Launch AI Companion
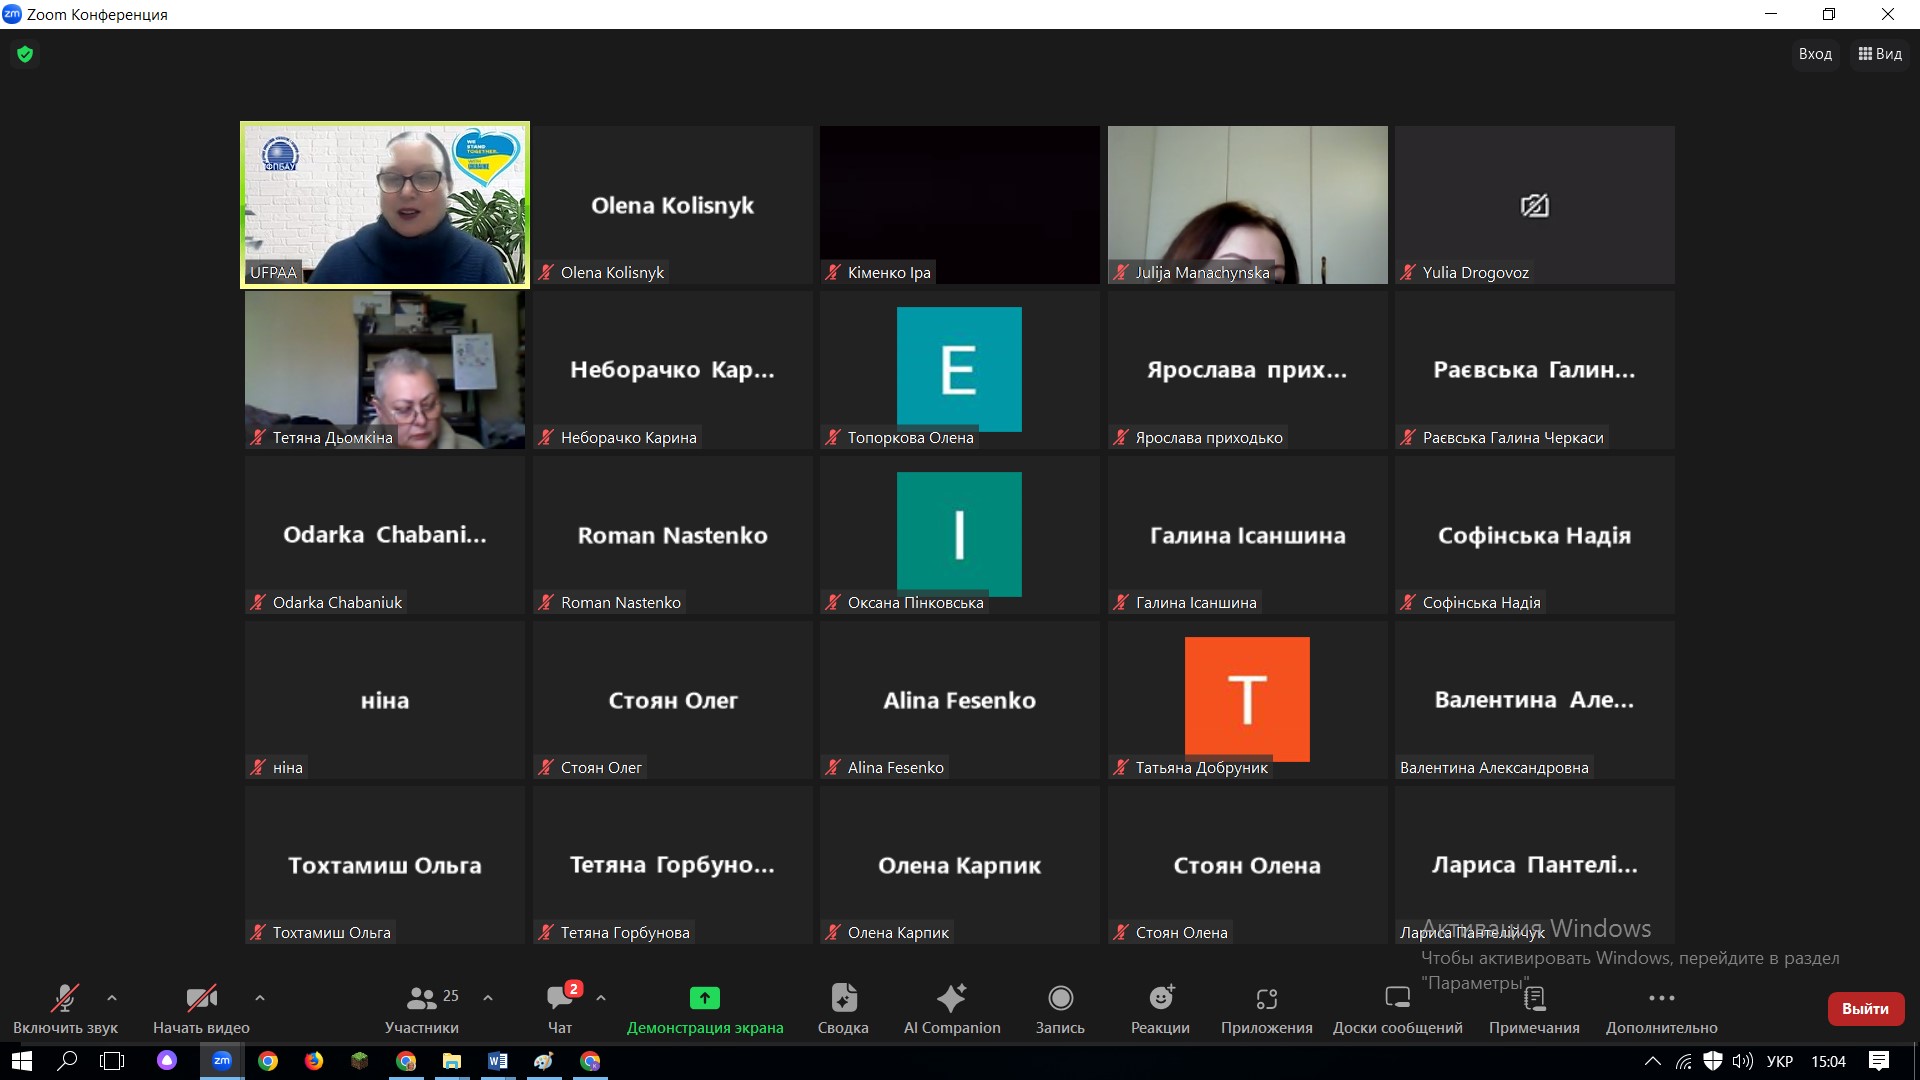Viewport: 1920px width, 1080px height. 952,1009
